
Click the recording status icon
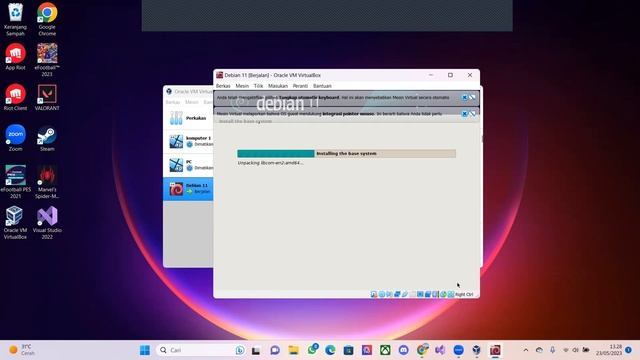pos(428,294)
